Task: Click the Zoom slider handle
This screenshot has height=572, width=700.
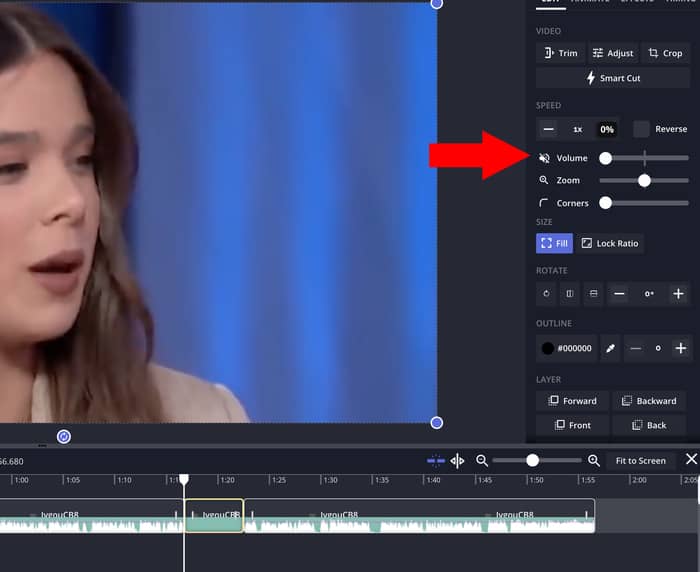Action: click(x=644, y=181)
